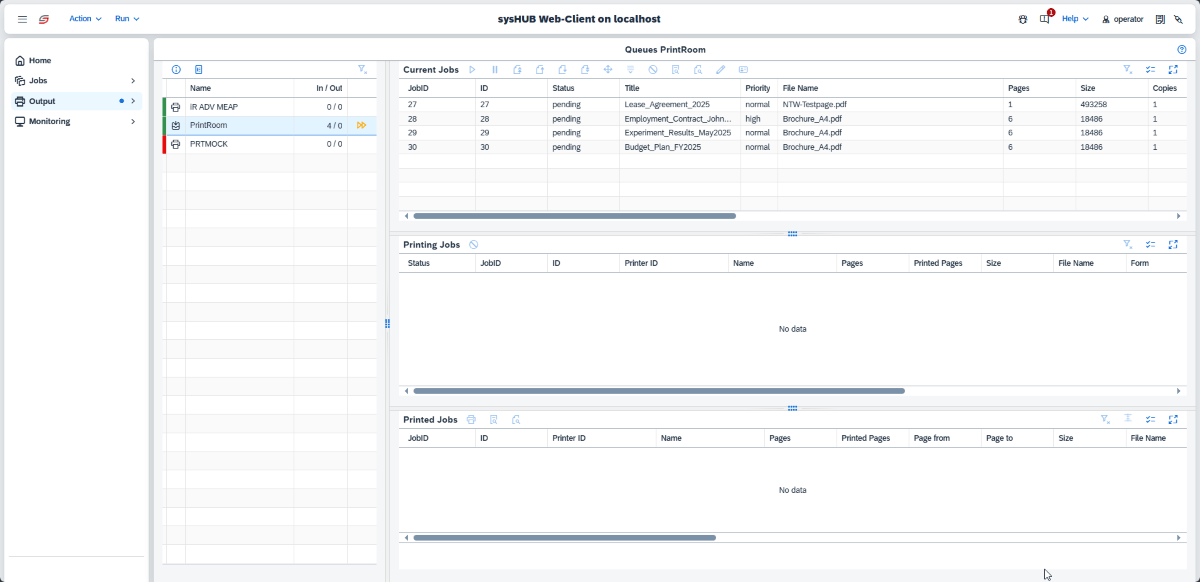Select the Budget_Plan_FY2025 job
1200x582 pixels.
tap(795, 147)
